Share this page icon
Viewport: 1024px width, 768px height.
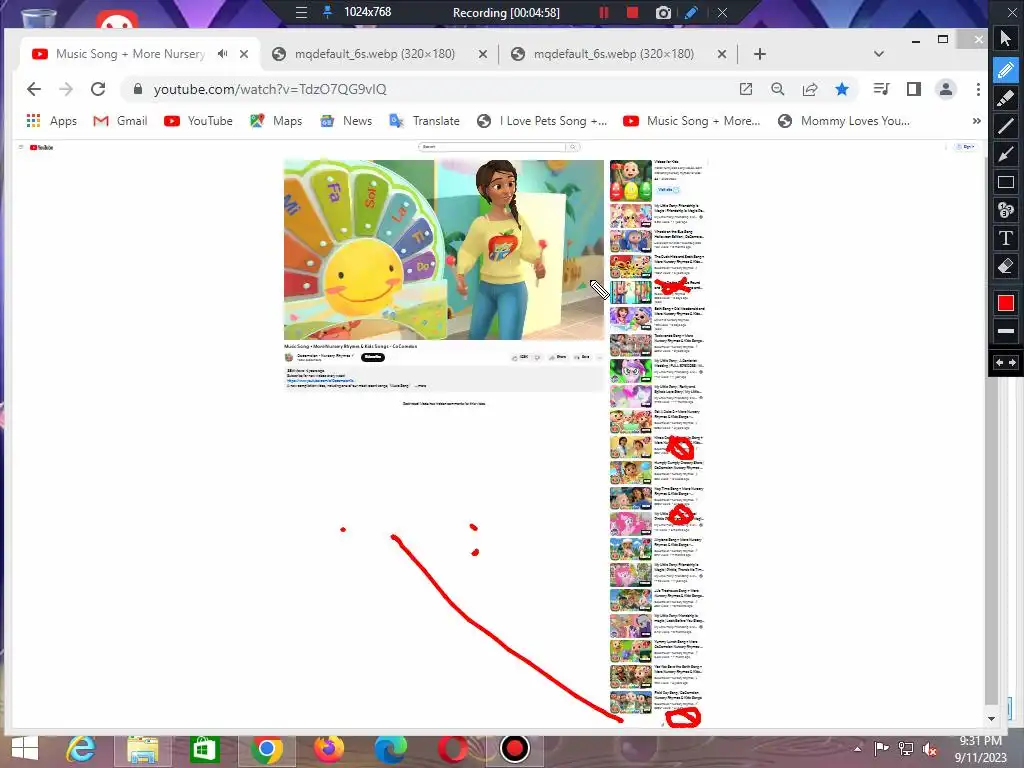(x=810, y=89)
